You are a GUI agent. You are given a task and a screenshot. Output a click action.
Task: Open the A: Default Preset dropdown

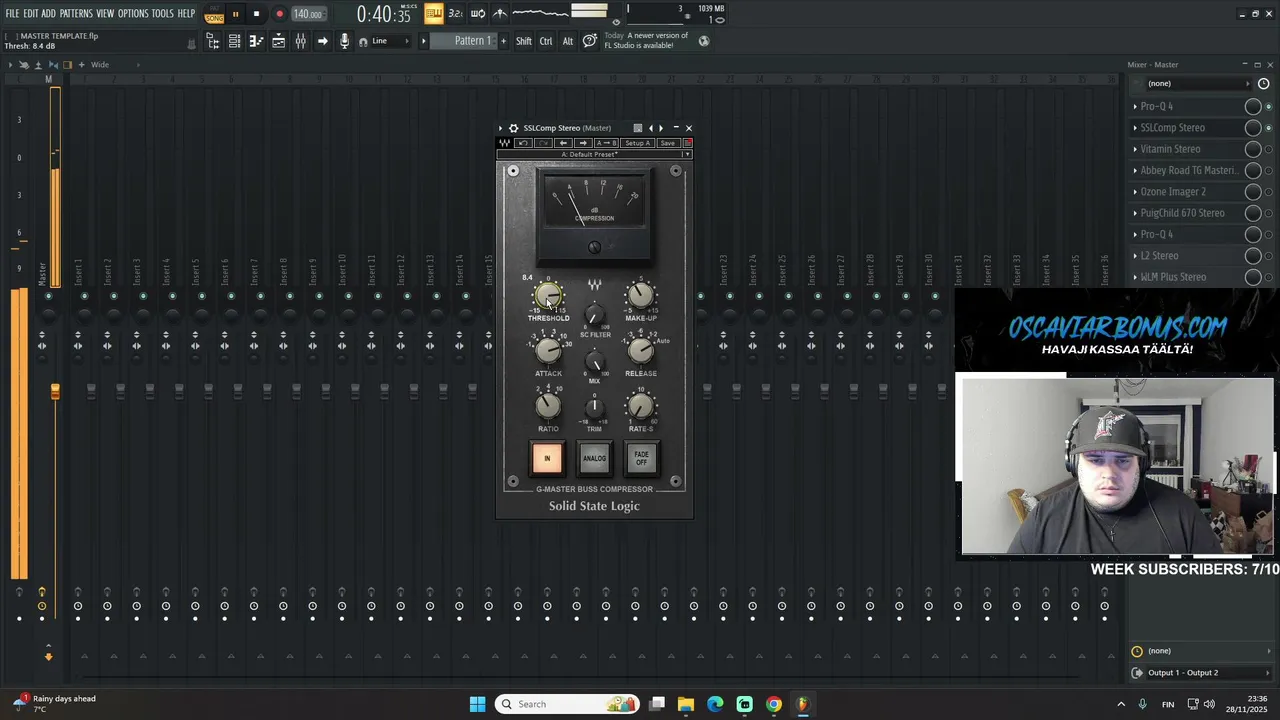(x=594, y=154)
